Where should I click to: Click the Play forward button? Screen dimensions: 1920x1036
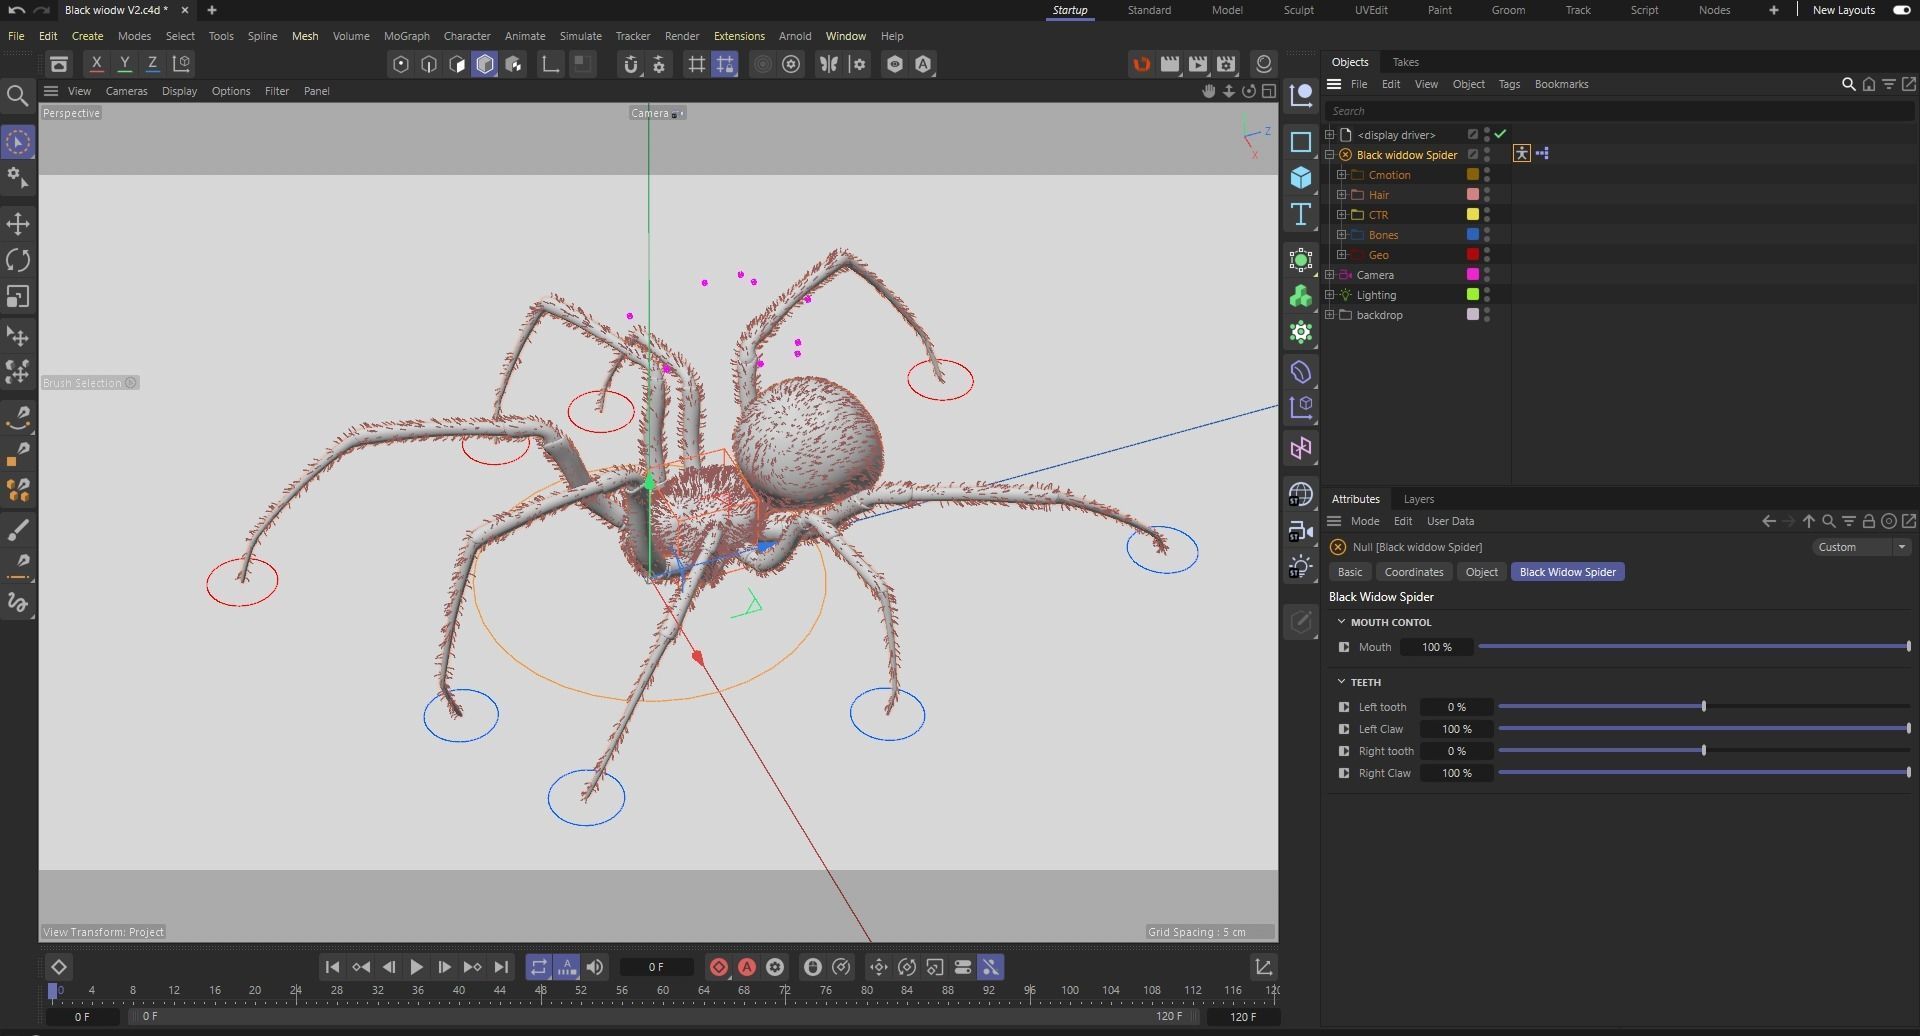pyautogui.click(x=416, y=967)
